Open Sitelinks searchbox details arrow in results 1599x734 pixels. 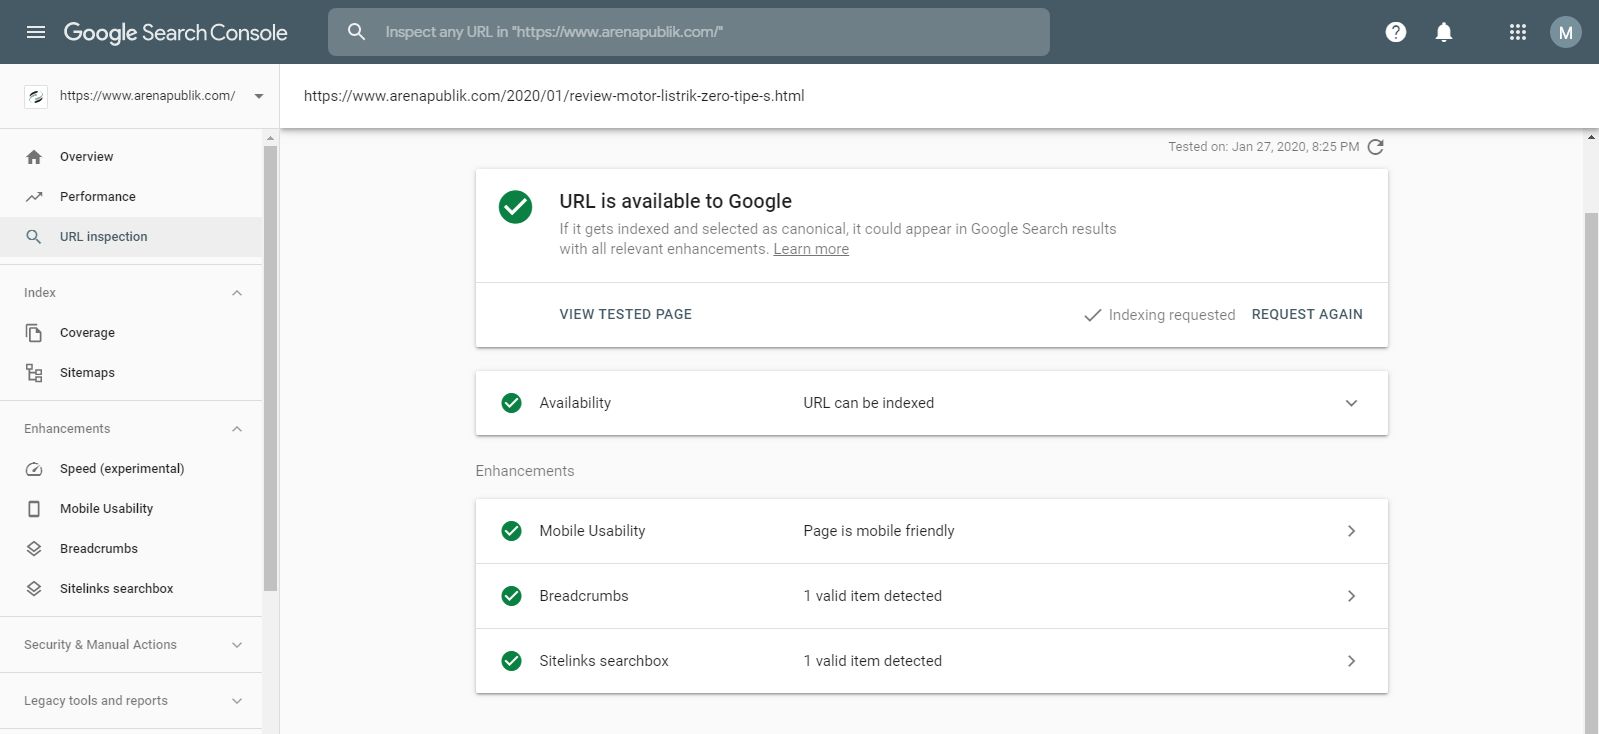pyautogui.click(x=1351, y=661)
